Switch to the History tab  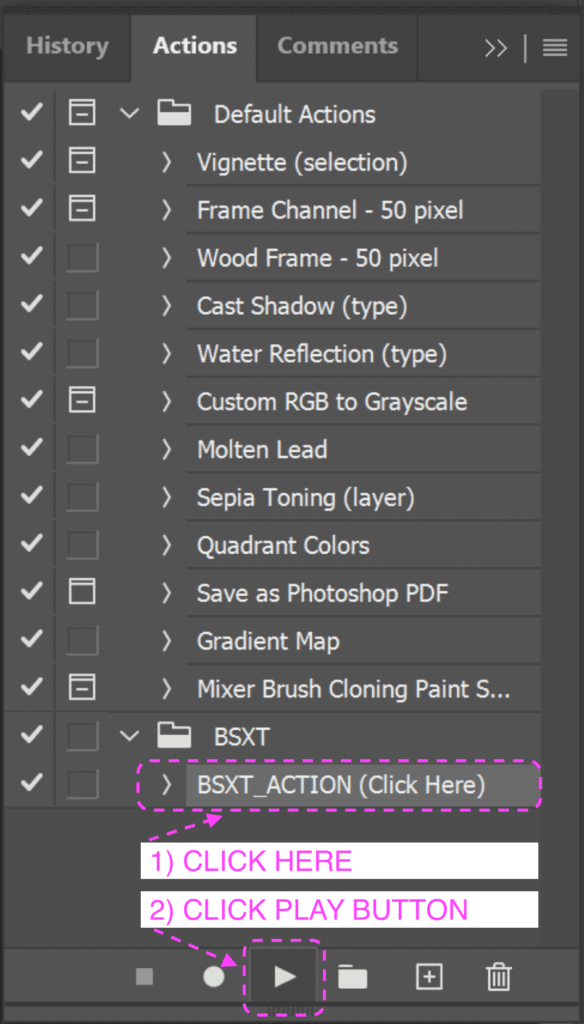67,46
